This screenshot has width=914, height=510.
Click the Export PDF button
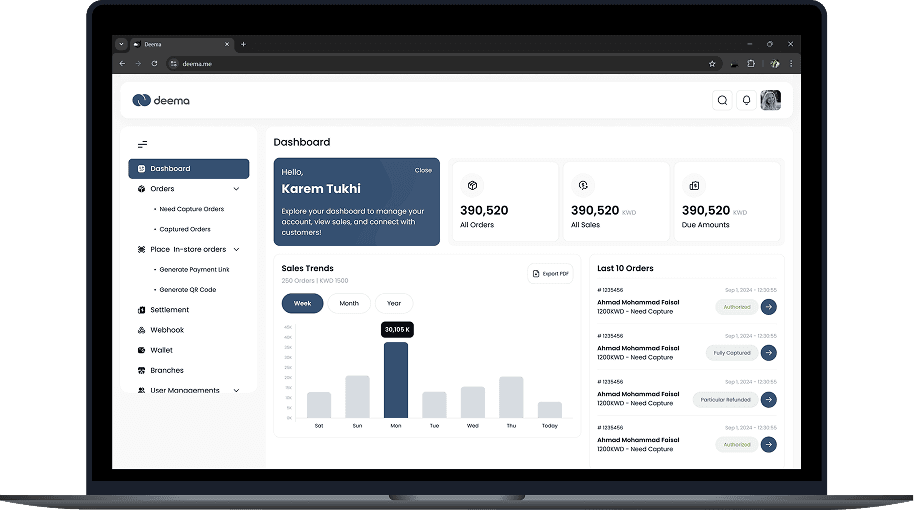point(551,273)
